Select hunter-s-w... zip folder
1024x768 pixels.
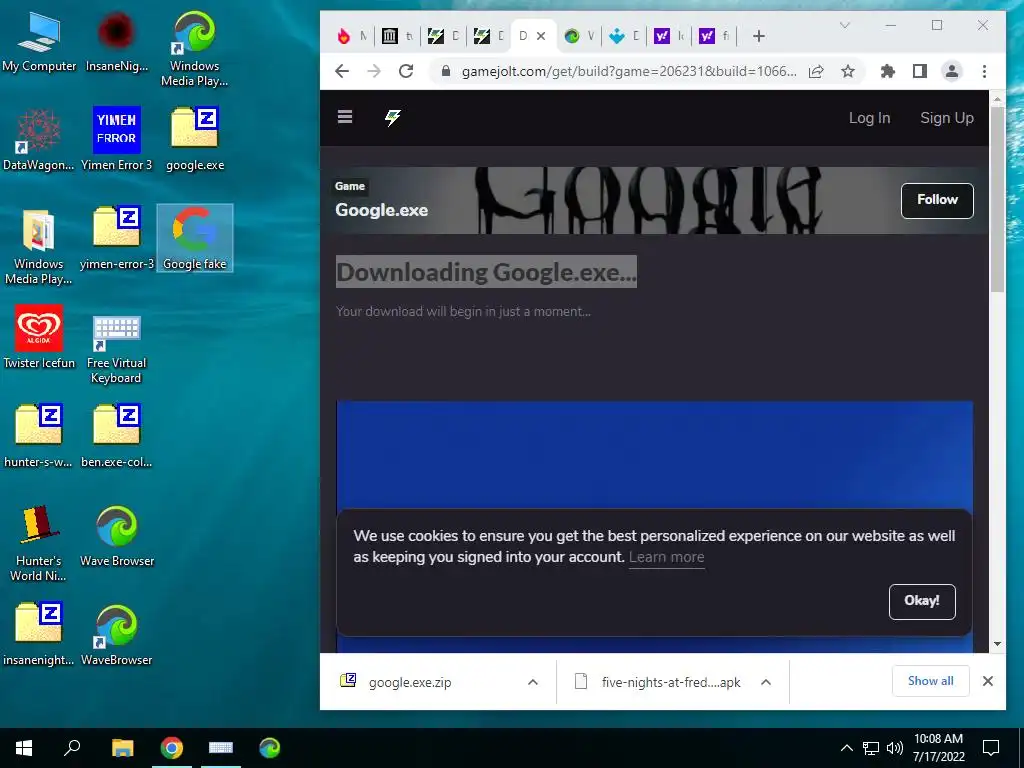tap(39, 437)
